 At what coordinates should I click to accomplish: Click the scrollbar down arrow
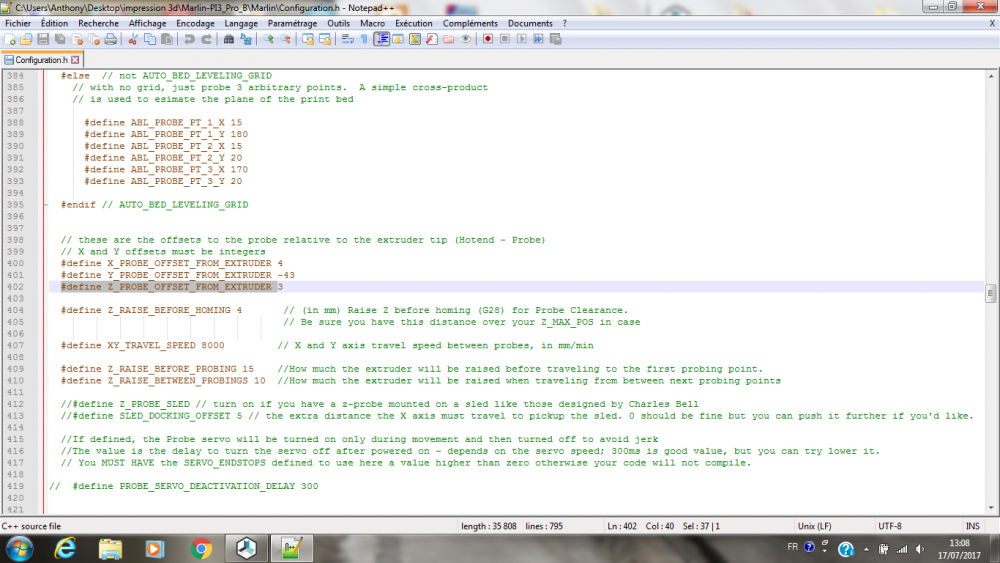990,508
